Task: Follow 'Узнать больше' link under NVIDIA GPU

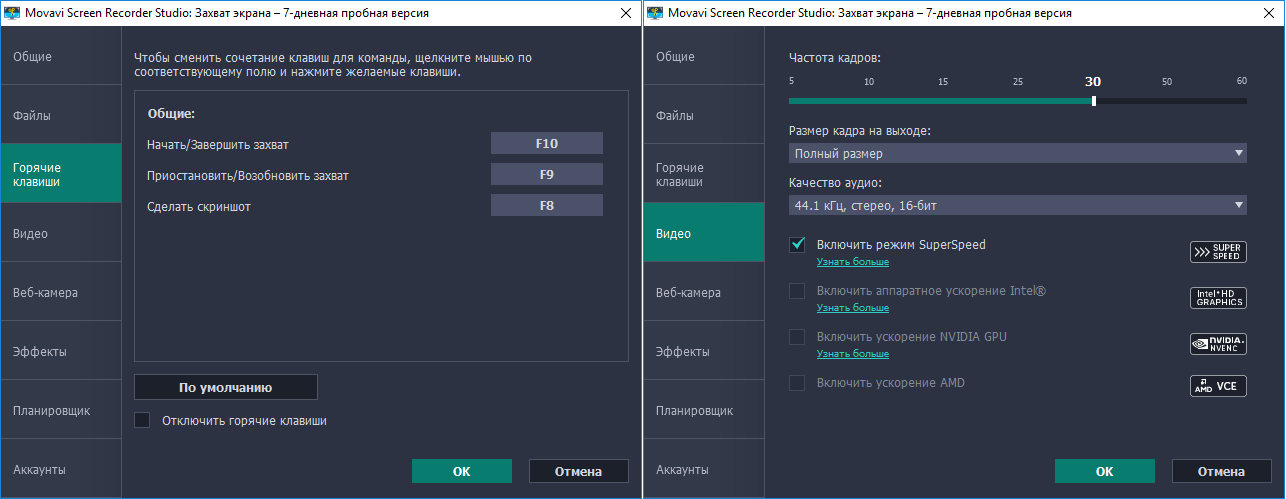Action: pyautogui.click(x=853, y=354)
